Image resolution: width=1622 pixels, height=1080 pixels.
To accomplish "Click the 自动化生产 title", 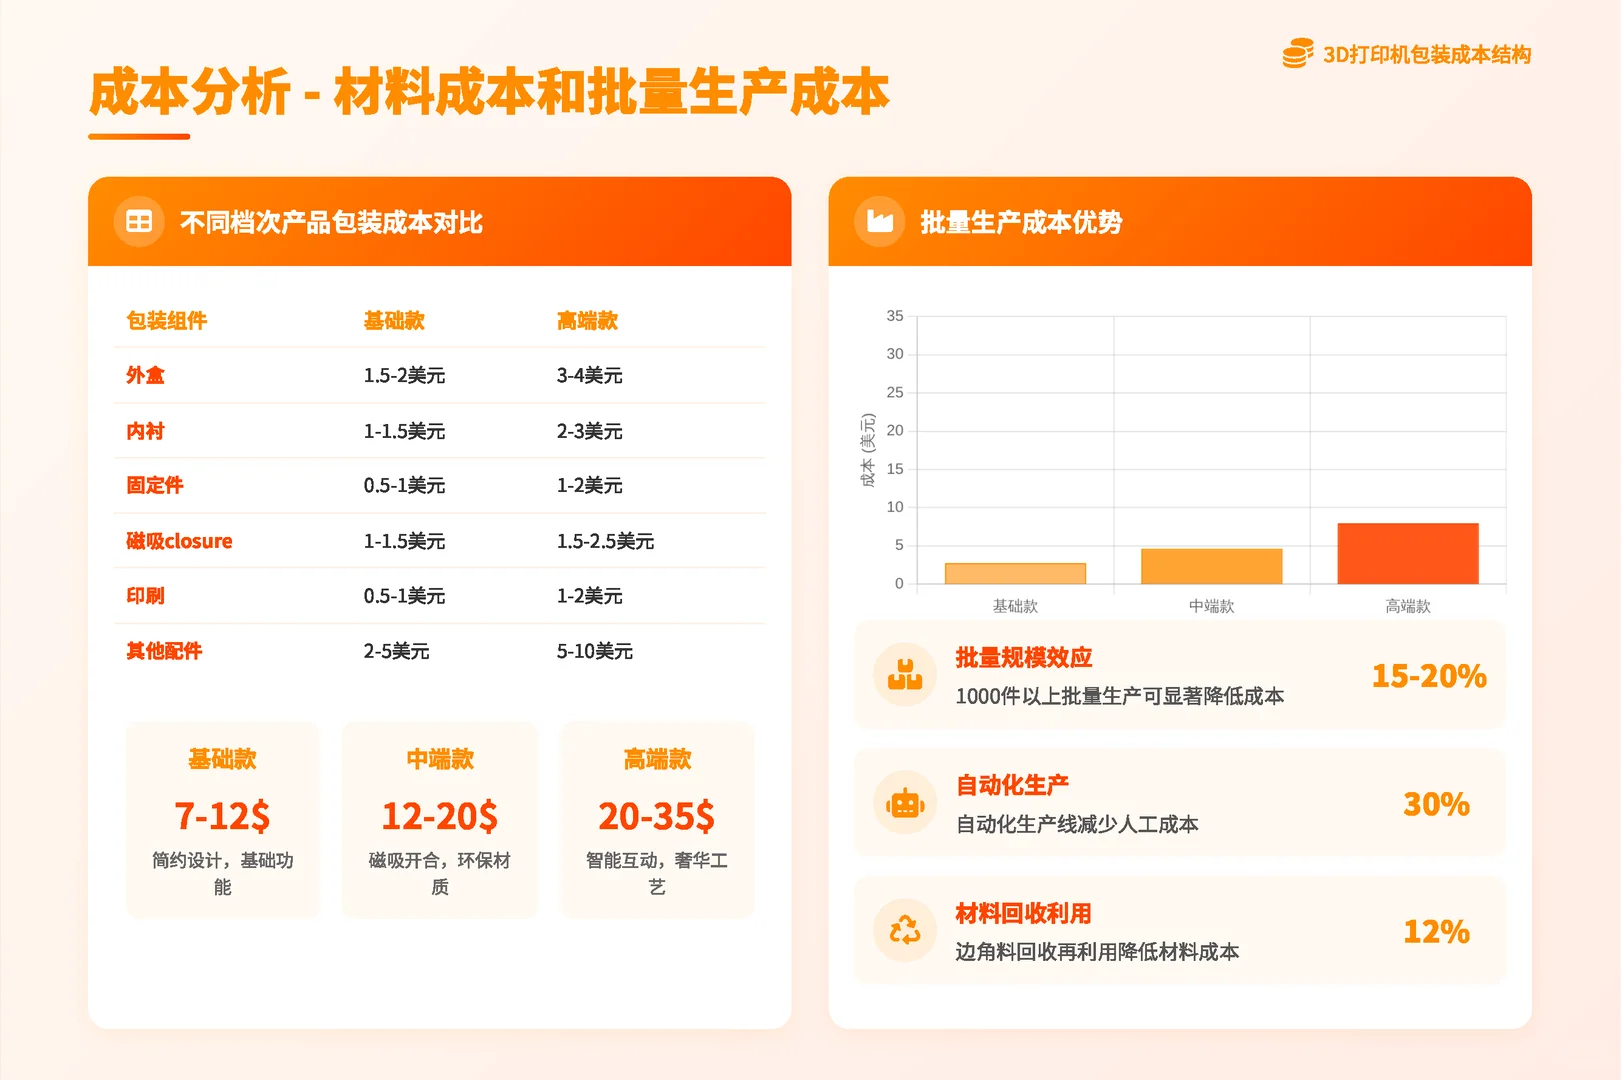I will point(1012,786).
